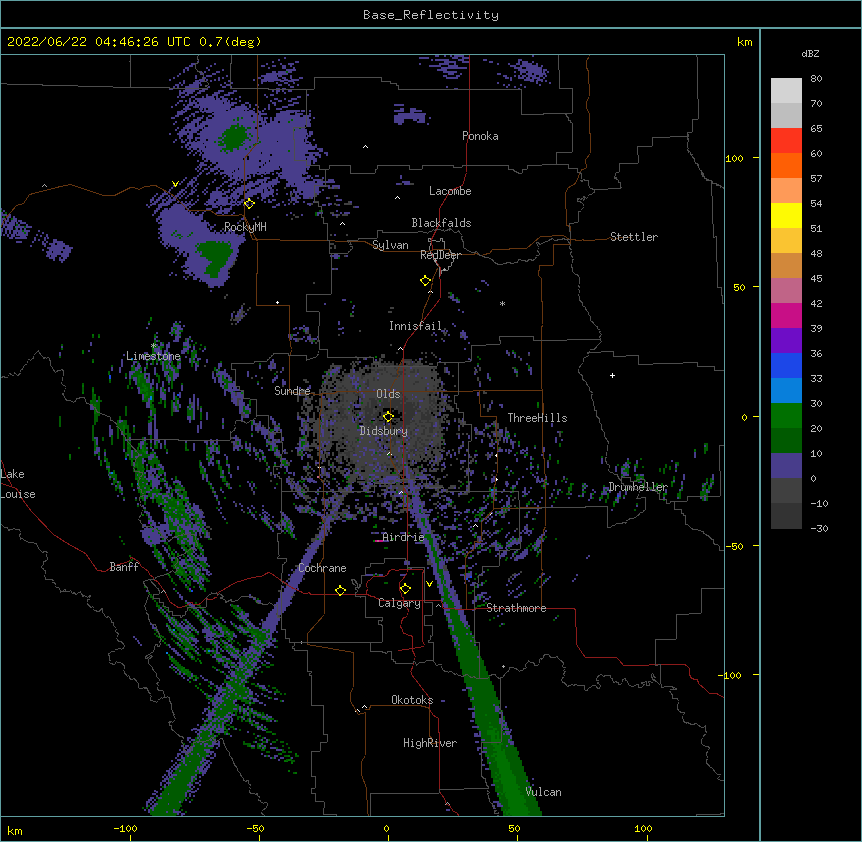The image size is (862, 842).
Task: Click the white plus marker north of Drumheller
Action: pos(612,375)
